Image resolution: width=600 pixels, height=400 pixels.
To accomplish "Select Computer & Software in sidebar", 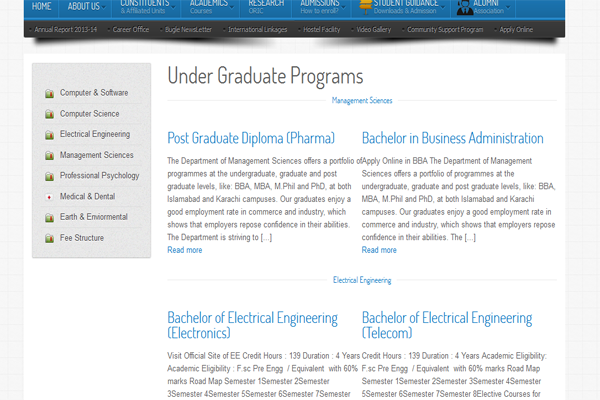I will tap(94, 93).
